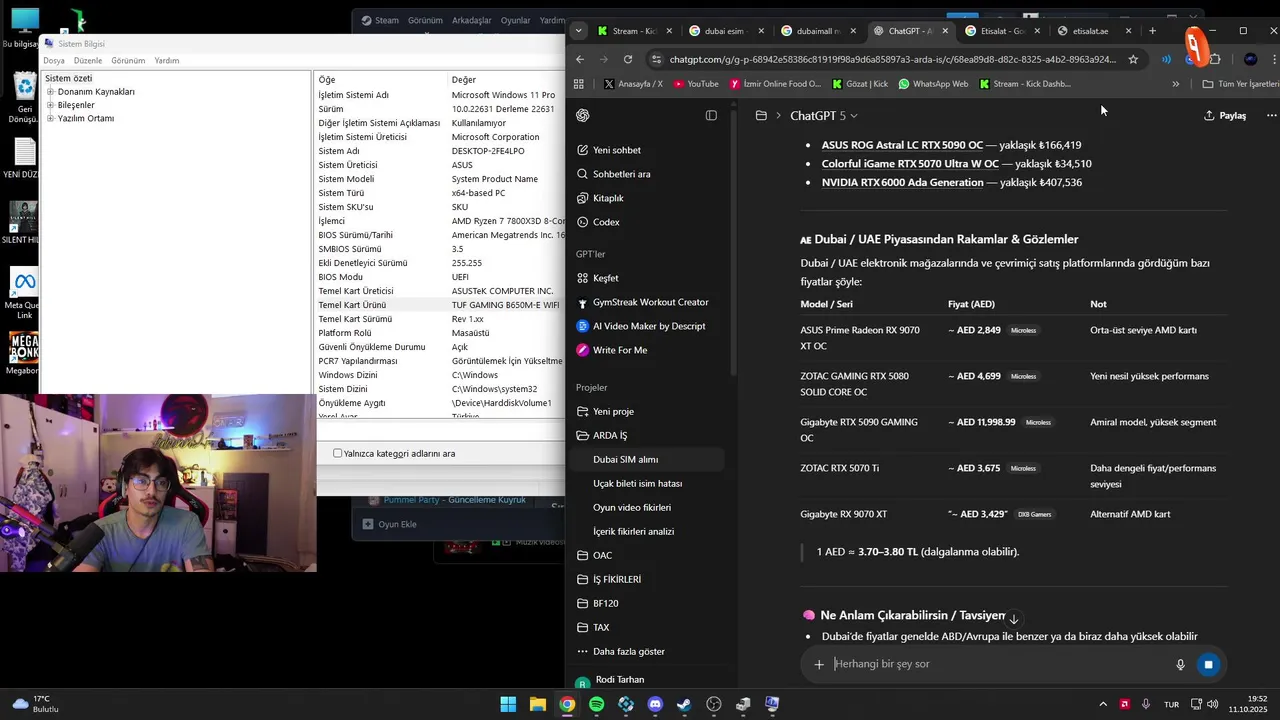The image size is (1280, 720).
Task: Open the Dubai SIM alımı chat
Action: (x=649, y=459)
